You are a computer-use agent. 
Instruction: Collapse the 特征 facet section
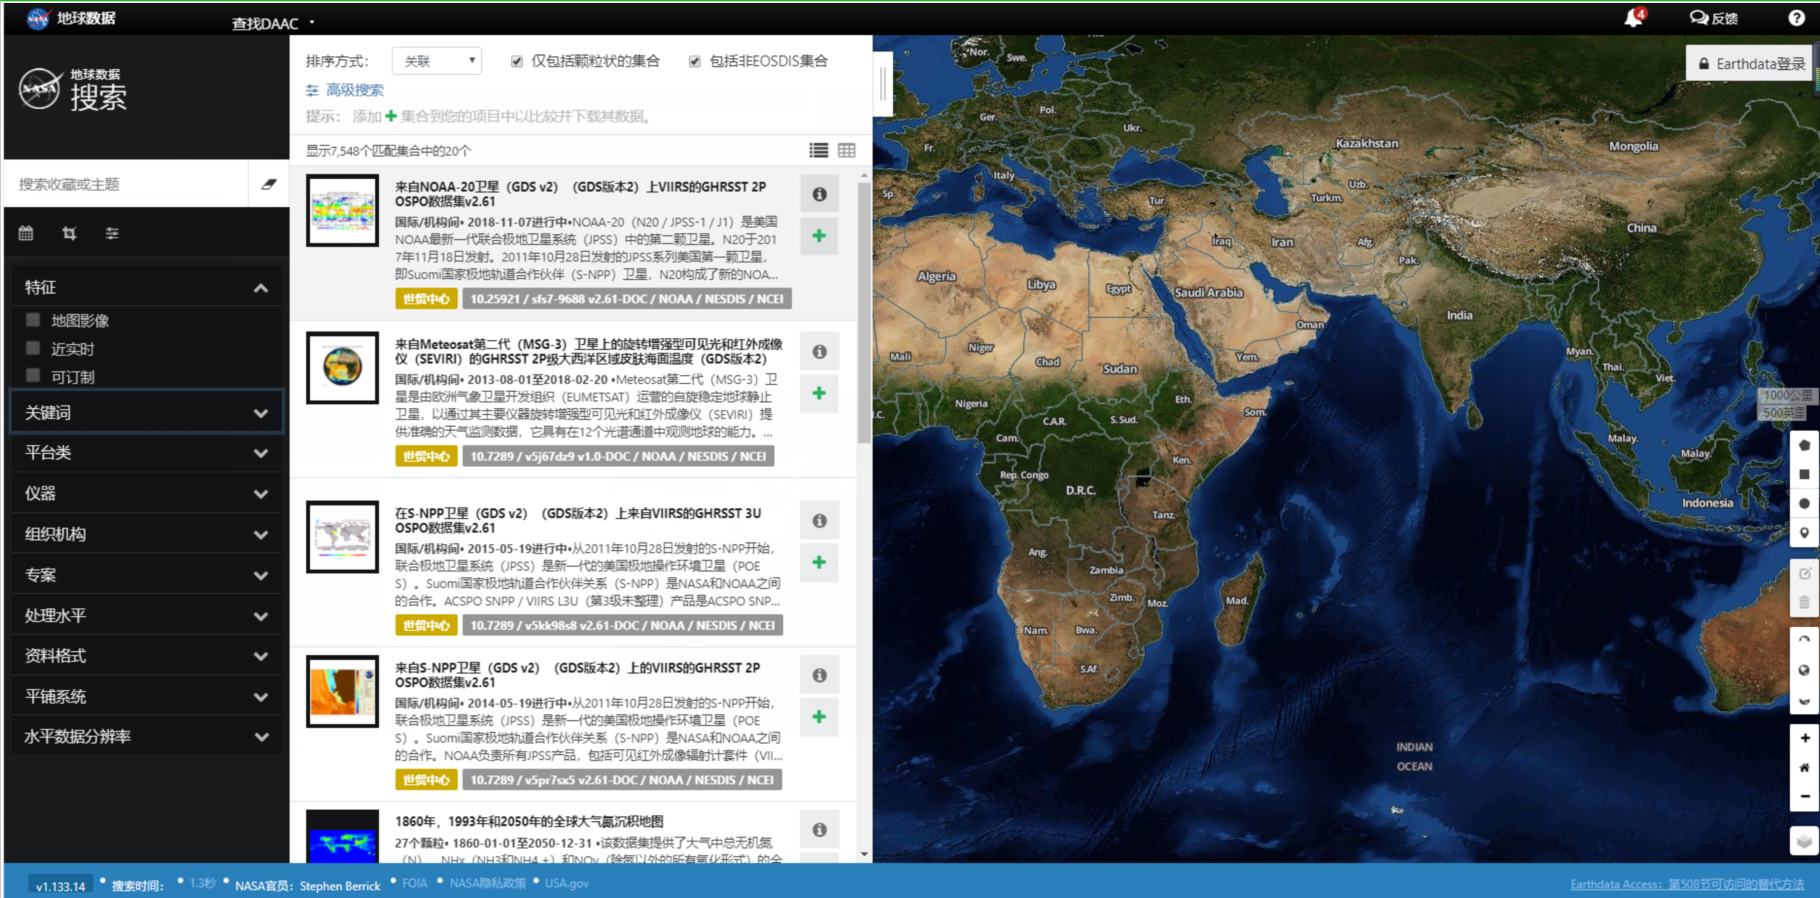point(147,288)
